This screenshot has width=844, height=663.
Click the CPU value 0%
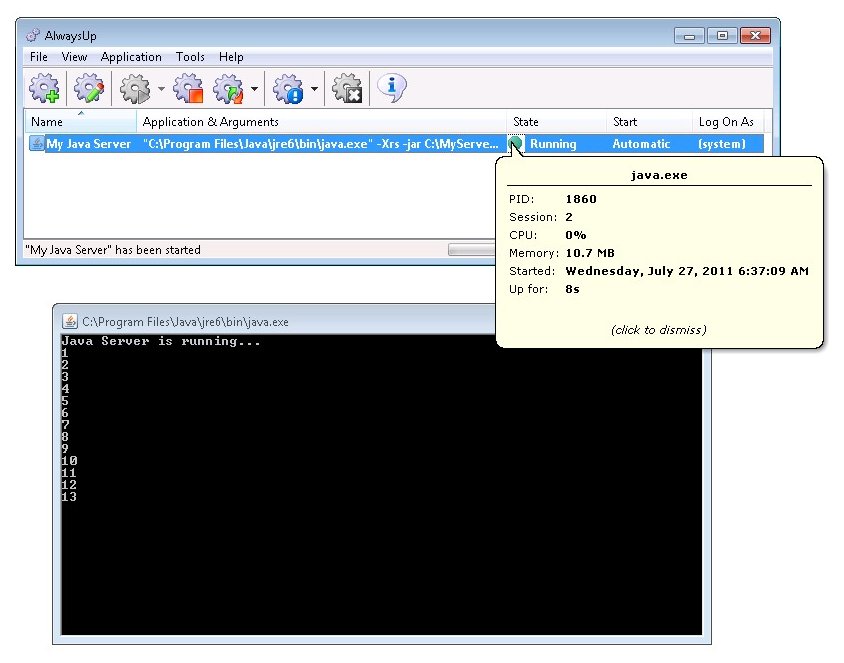tap(576, 235)
